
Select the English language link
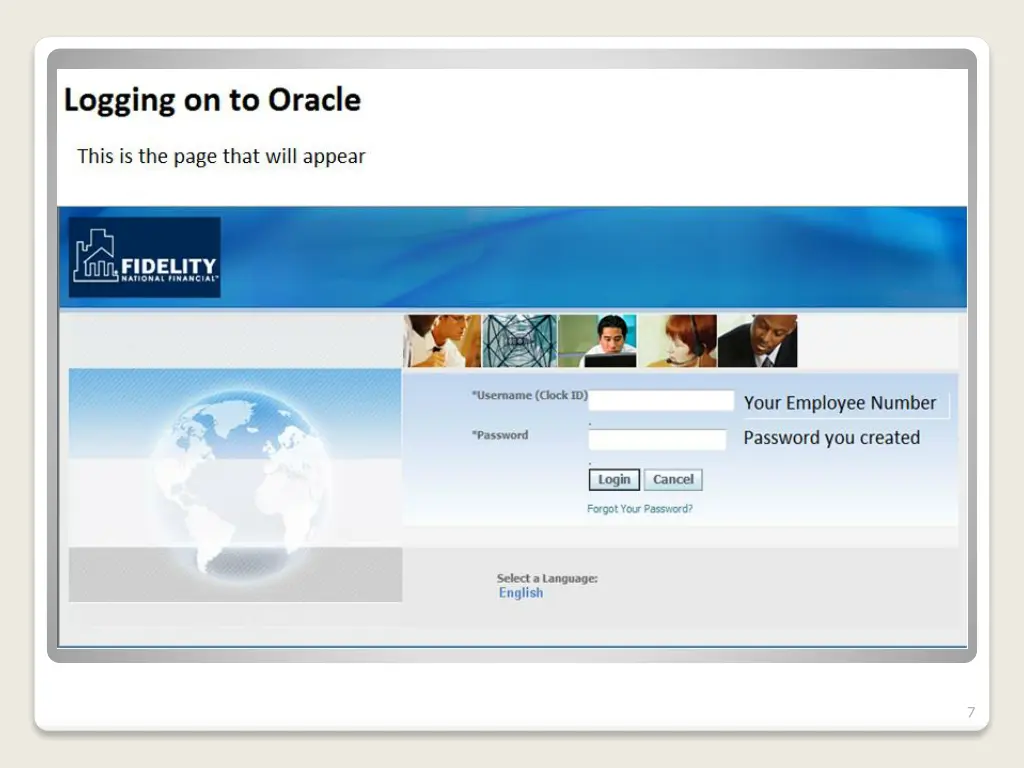tap(520, 592)
